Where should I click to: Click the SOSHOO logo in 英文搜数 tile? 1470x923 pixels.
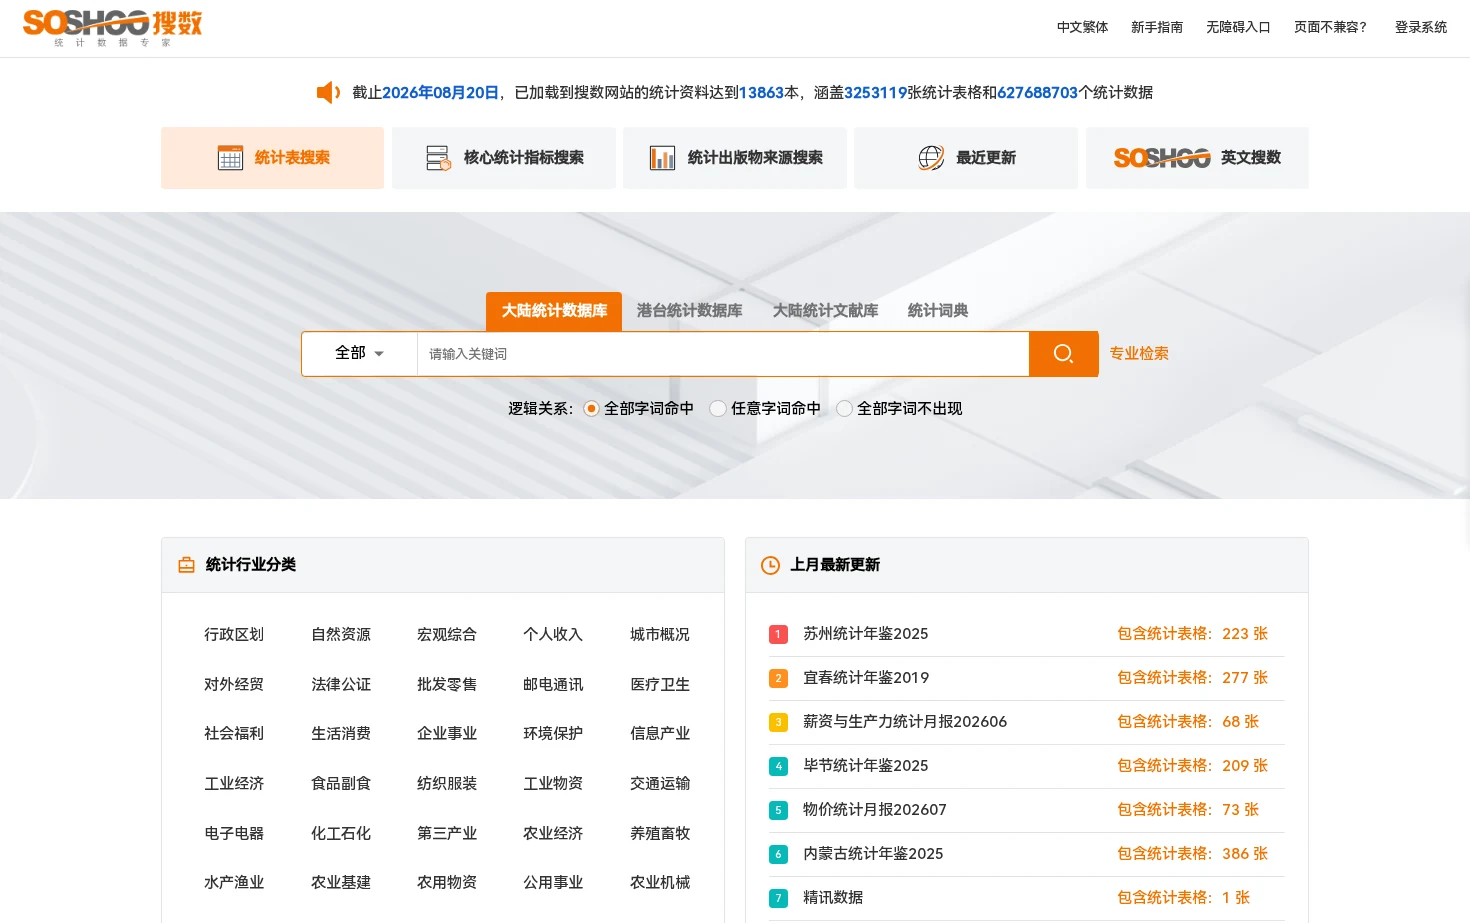[1162, 158]
